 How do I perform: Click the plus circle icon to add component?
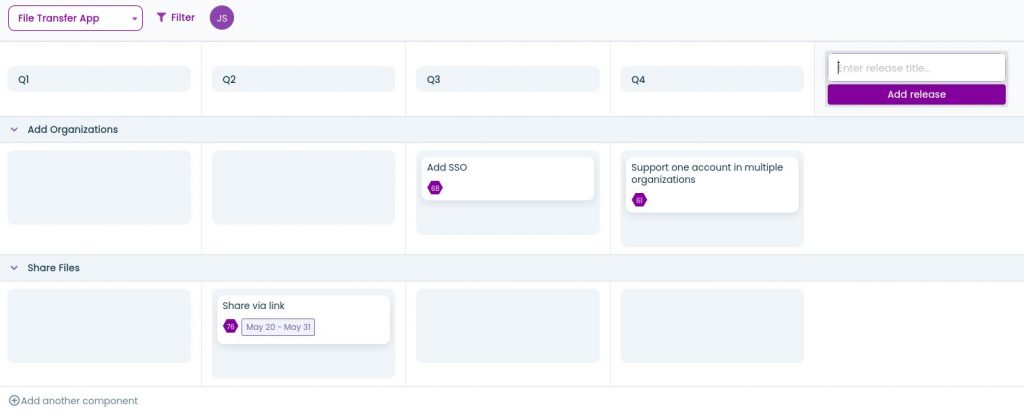tap(14, 401)
